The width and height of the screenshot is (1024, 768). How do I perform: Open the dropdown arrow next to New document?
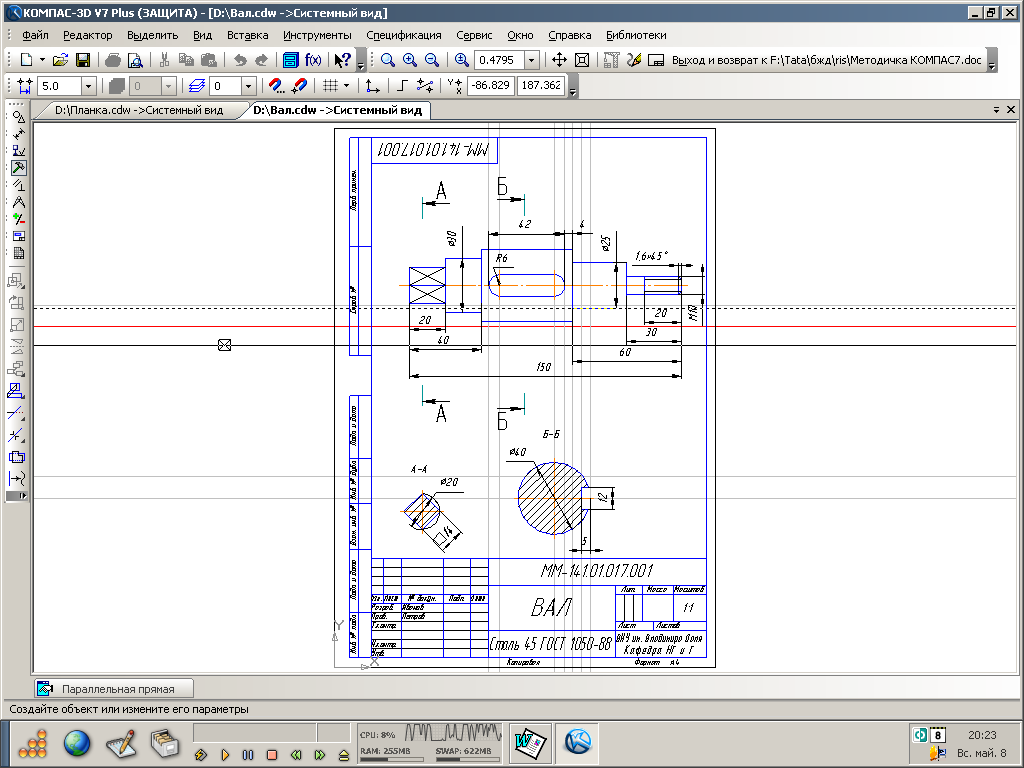42,60
